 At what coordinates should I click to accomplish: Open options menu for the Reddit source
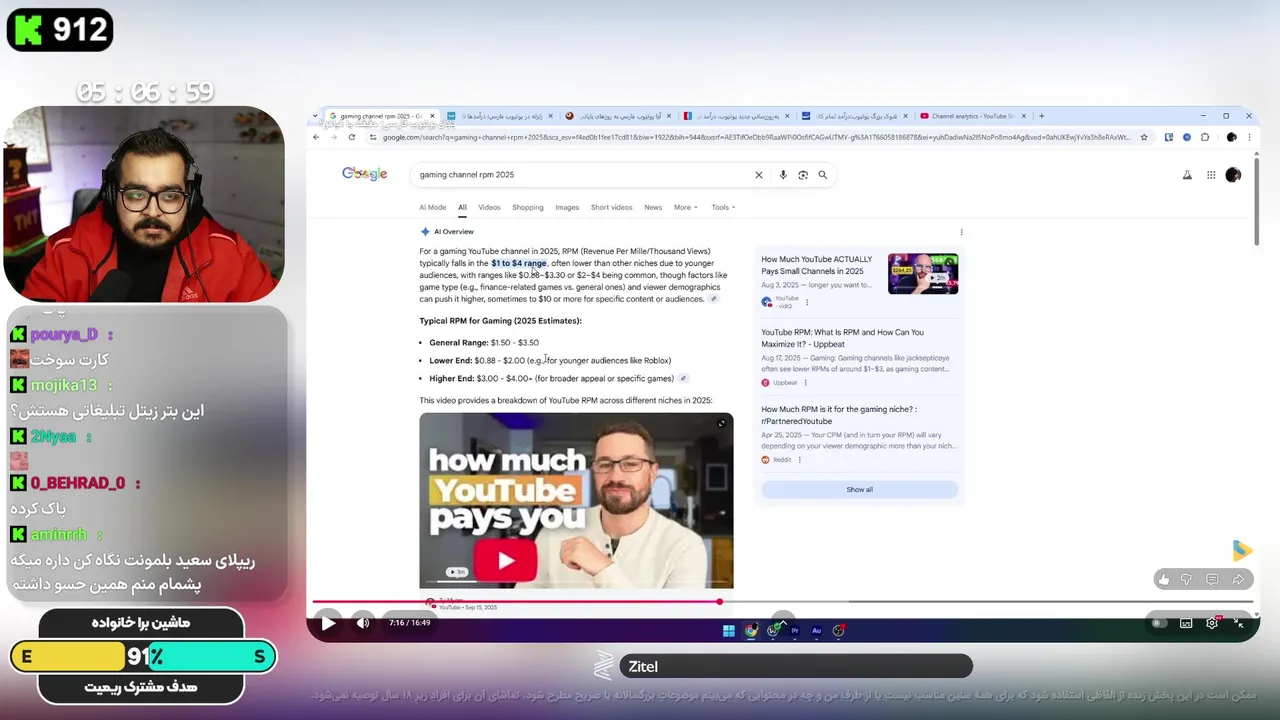(799, 460)
